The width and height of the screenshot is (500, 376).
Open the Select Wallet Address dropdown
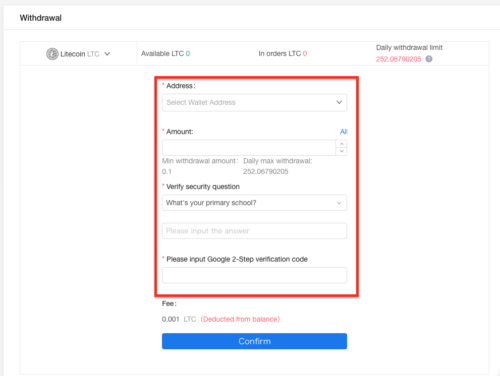click(x=254, y=102)
